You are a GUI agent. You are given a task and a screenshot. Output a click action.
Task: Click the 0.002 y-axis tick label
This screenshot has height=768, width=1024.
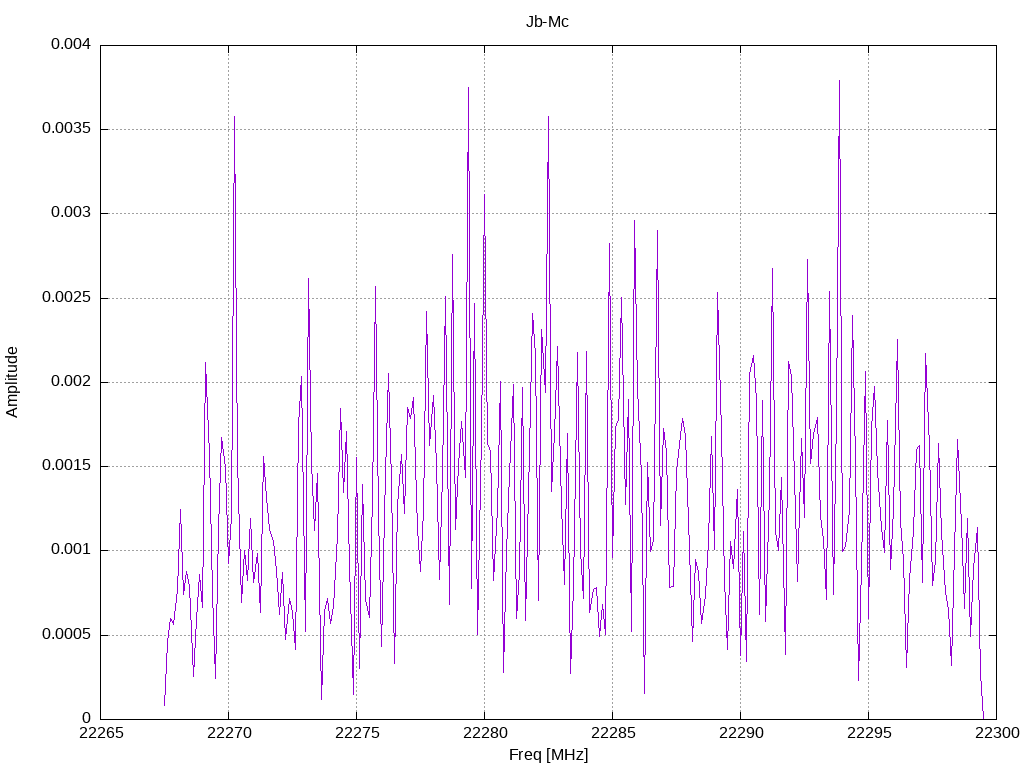pos(71,382)
